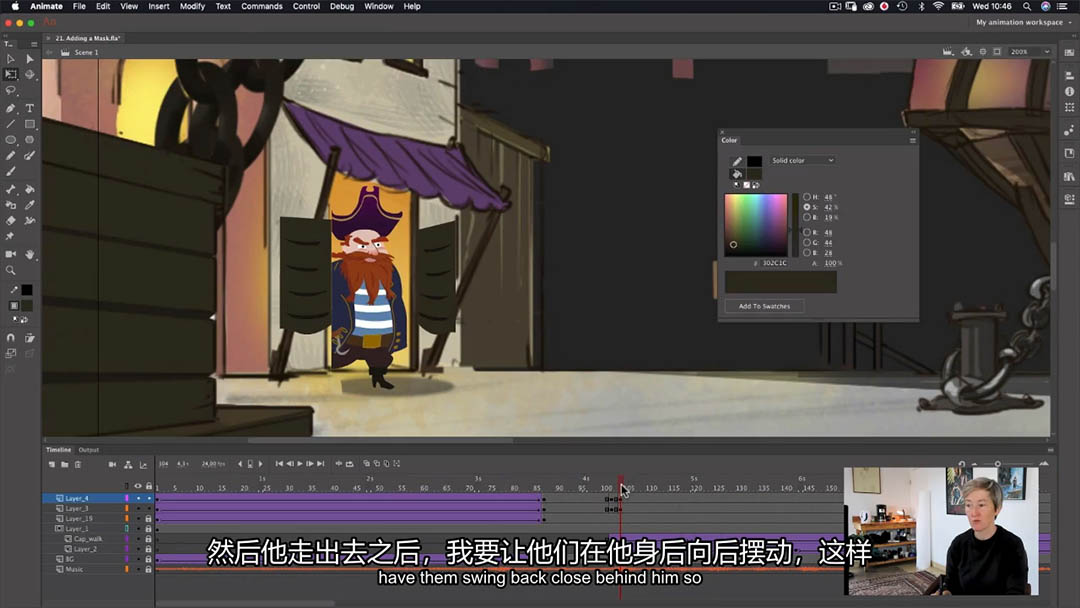
Task: Open the Modify menu
Action: 192,6
